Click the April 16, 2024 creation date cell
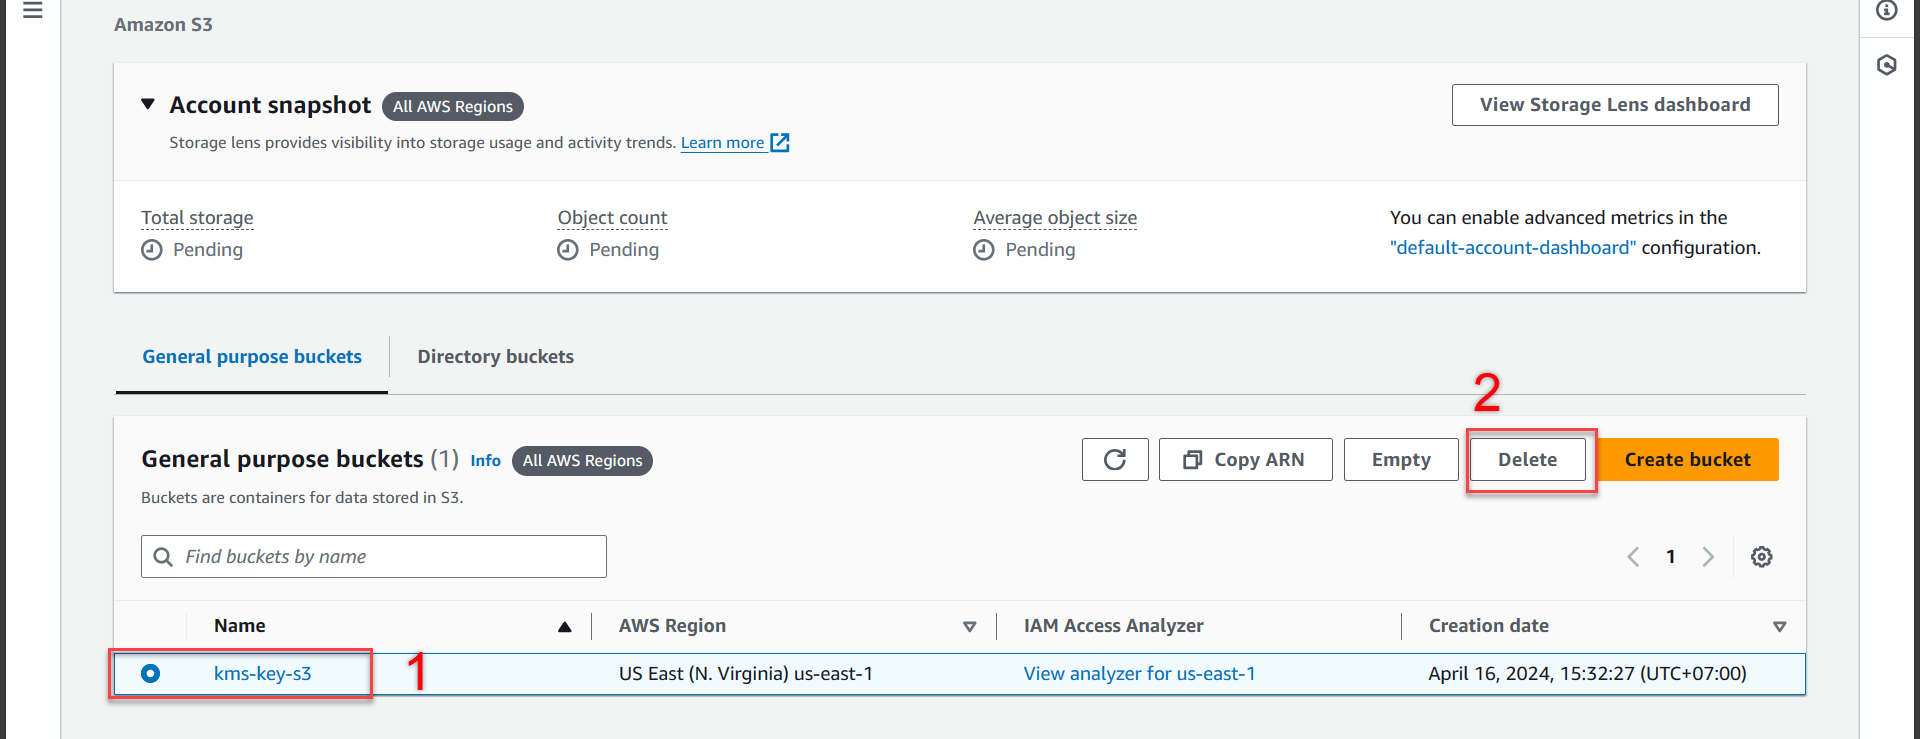 (1587, 673)
